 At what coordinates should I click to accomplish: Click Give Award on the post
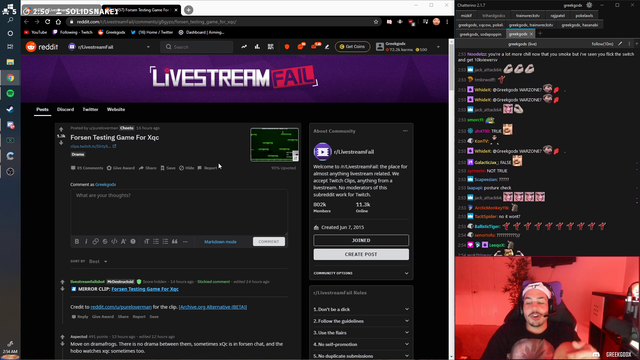pyautogui.click(x=121, y=168)
